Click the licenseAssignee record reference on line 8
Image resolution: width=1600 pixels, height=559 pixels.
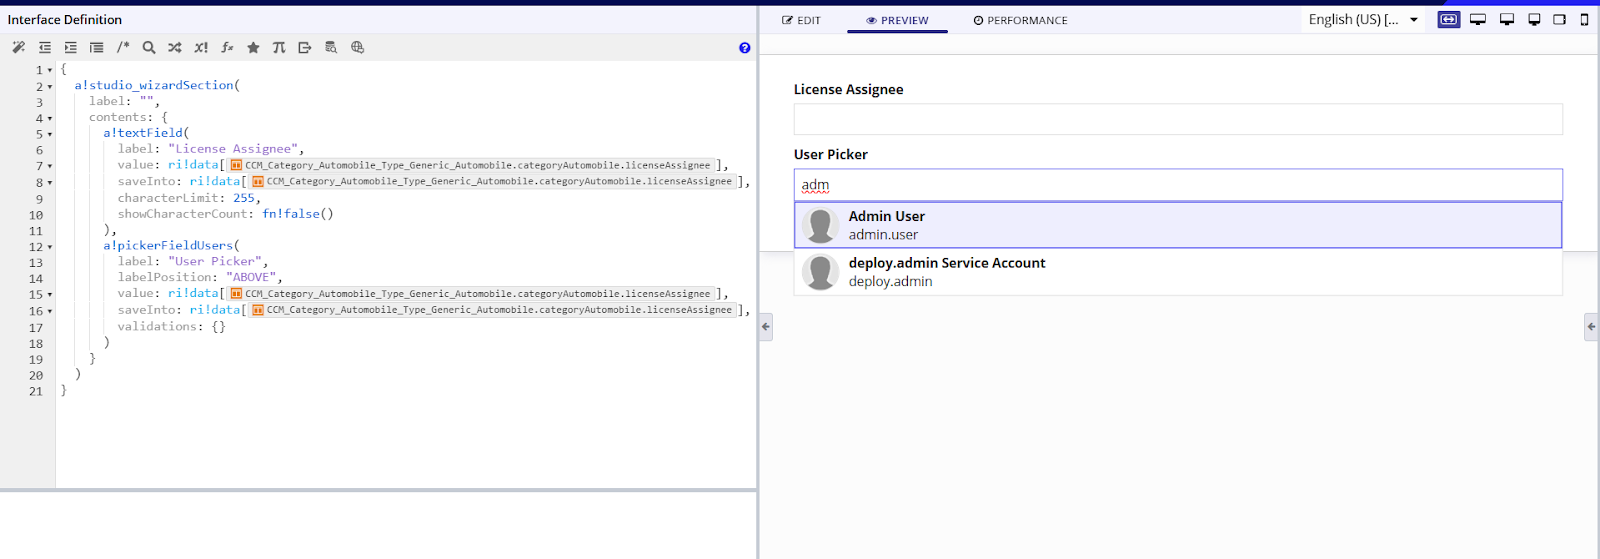pos(492,181)
